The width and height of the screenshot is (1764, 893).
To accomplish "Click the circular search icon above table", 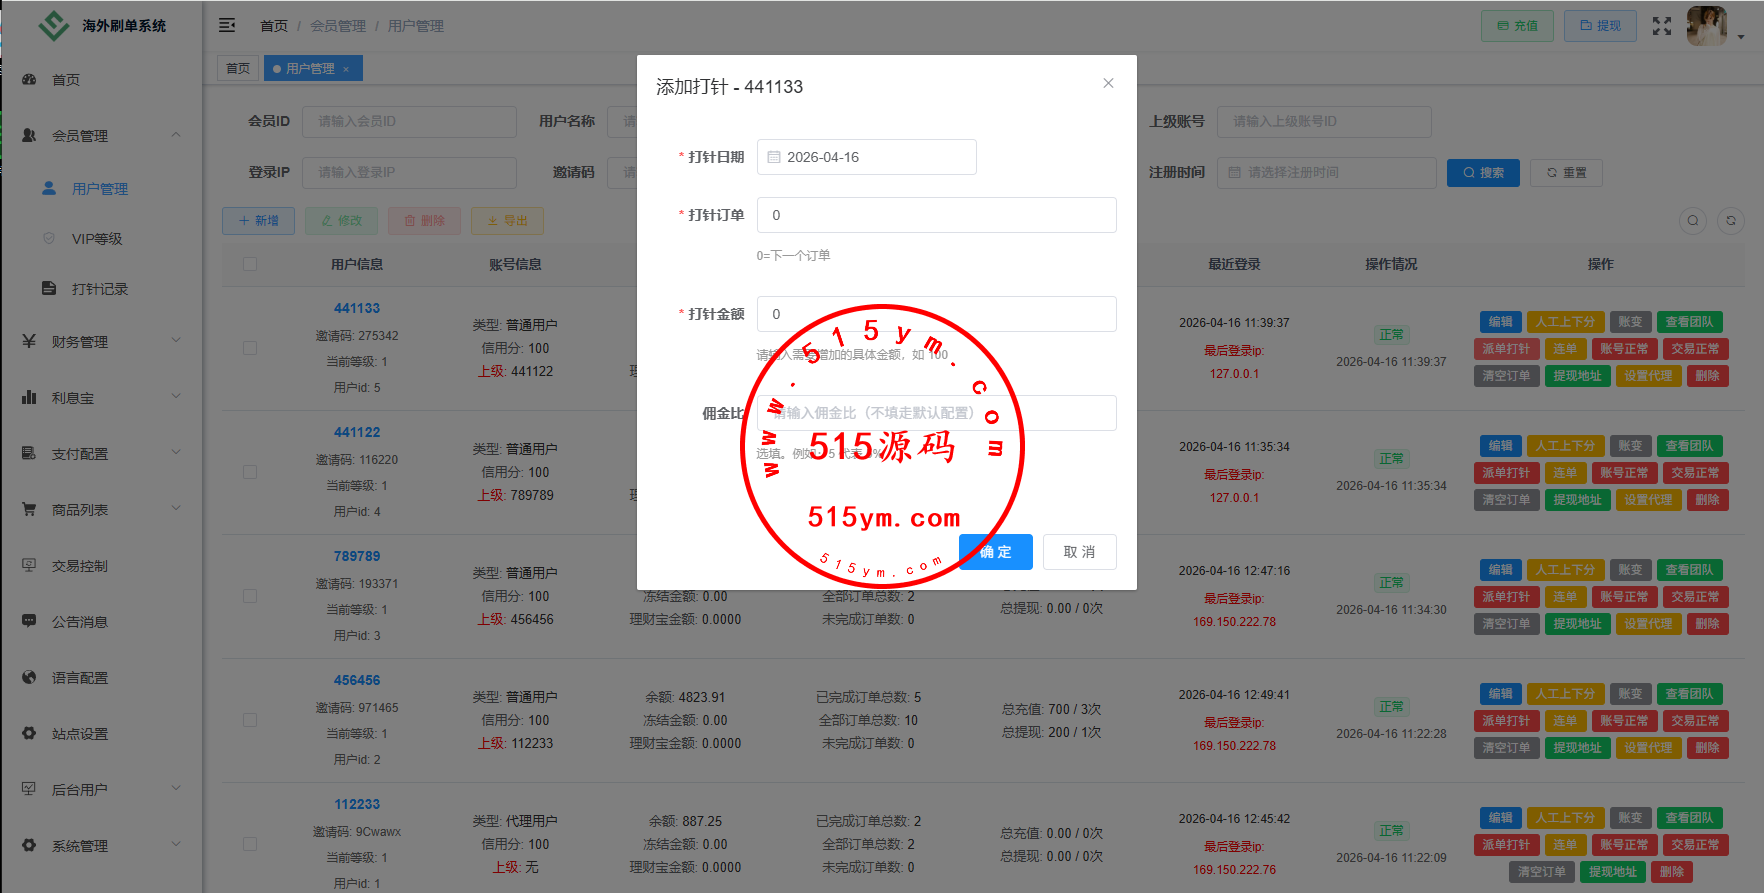I will [1692, 221].
